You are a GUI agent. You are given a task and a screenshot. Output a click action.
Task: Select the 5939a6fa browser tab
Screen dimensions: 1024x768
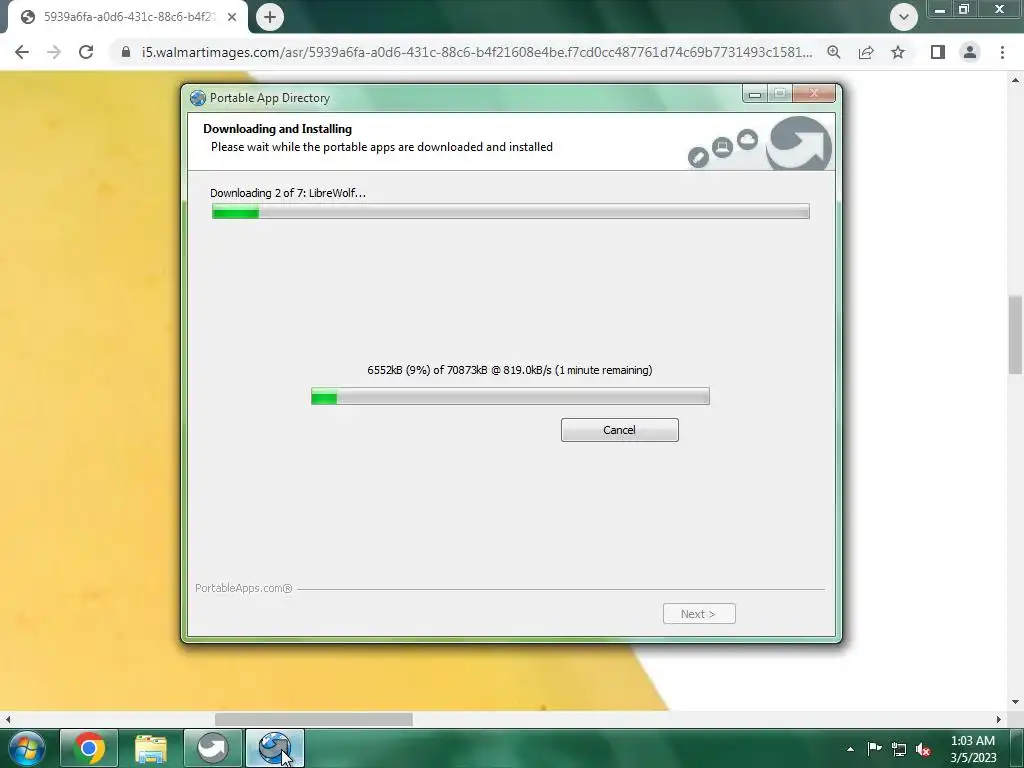coord(127,17)
